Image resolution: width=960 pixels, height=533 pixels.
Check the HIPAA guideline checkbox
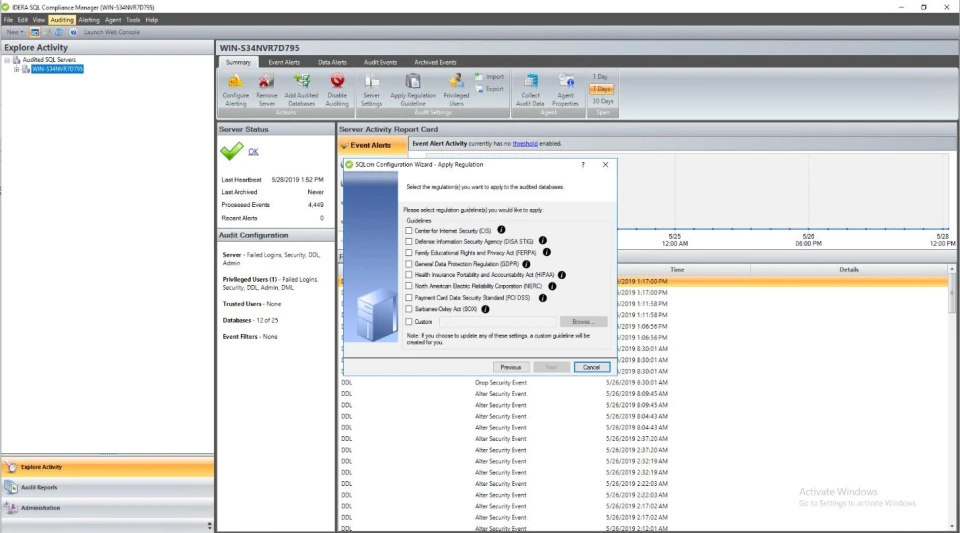click(409, 275)
